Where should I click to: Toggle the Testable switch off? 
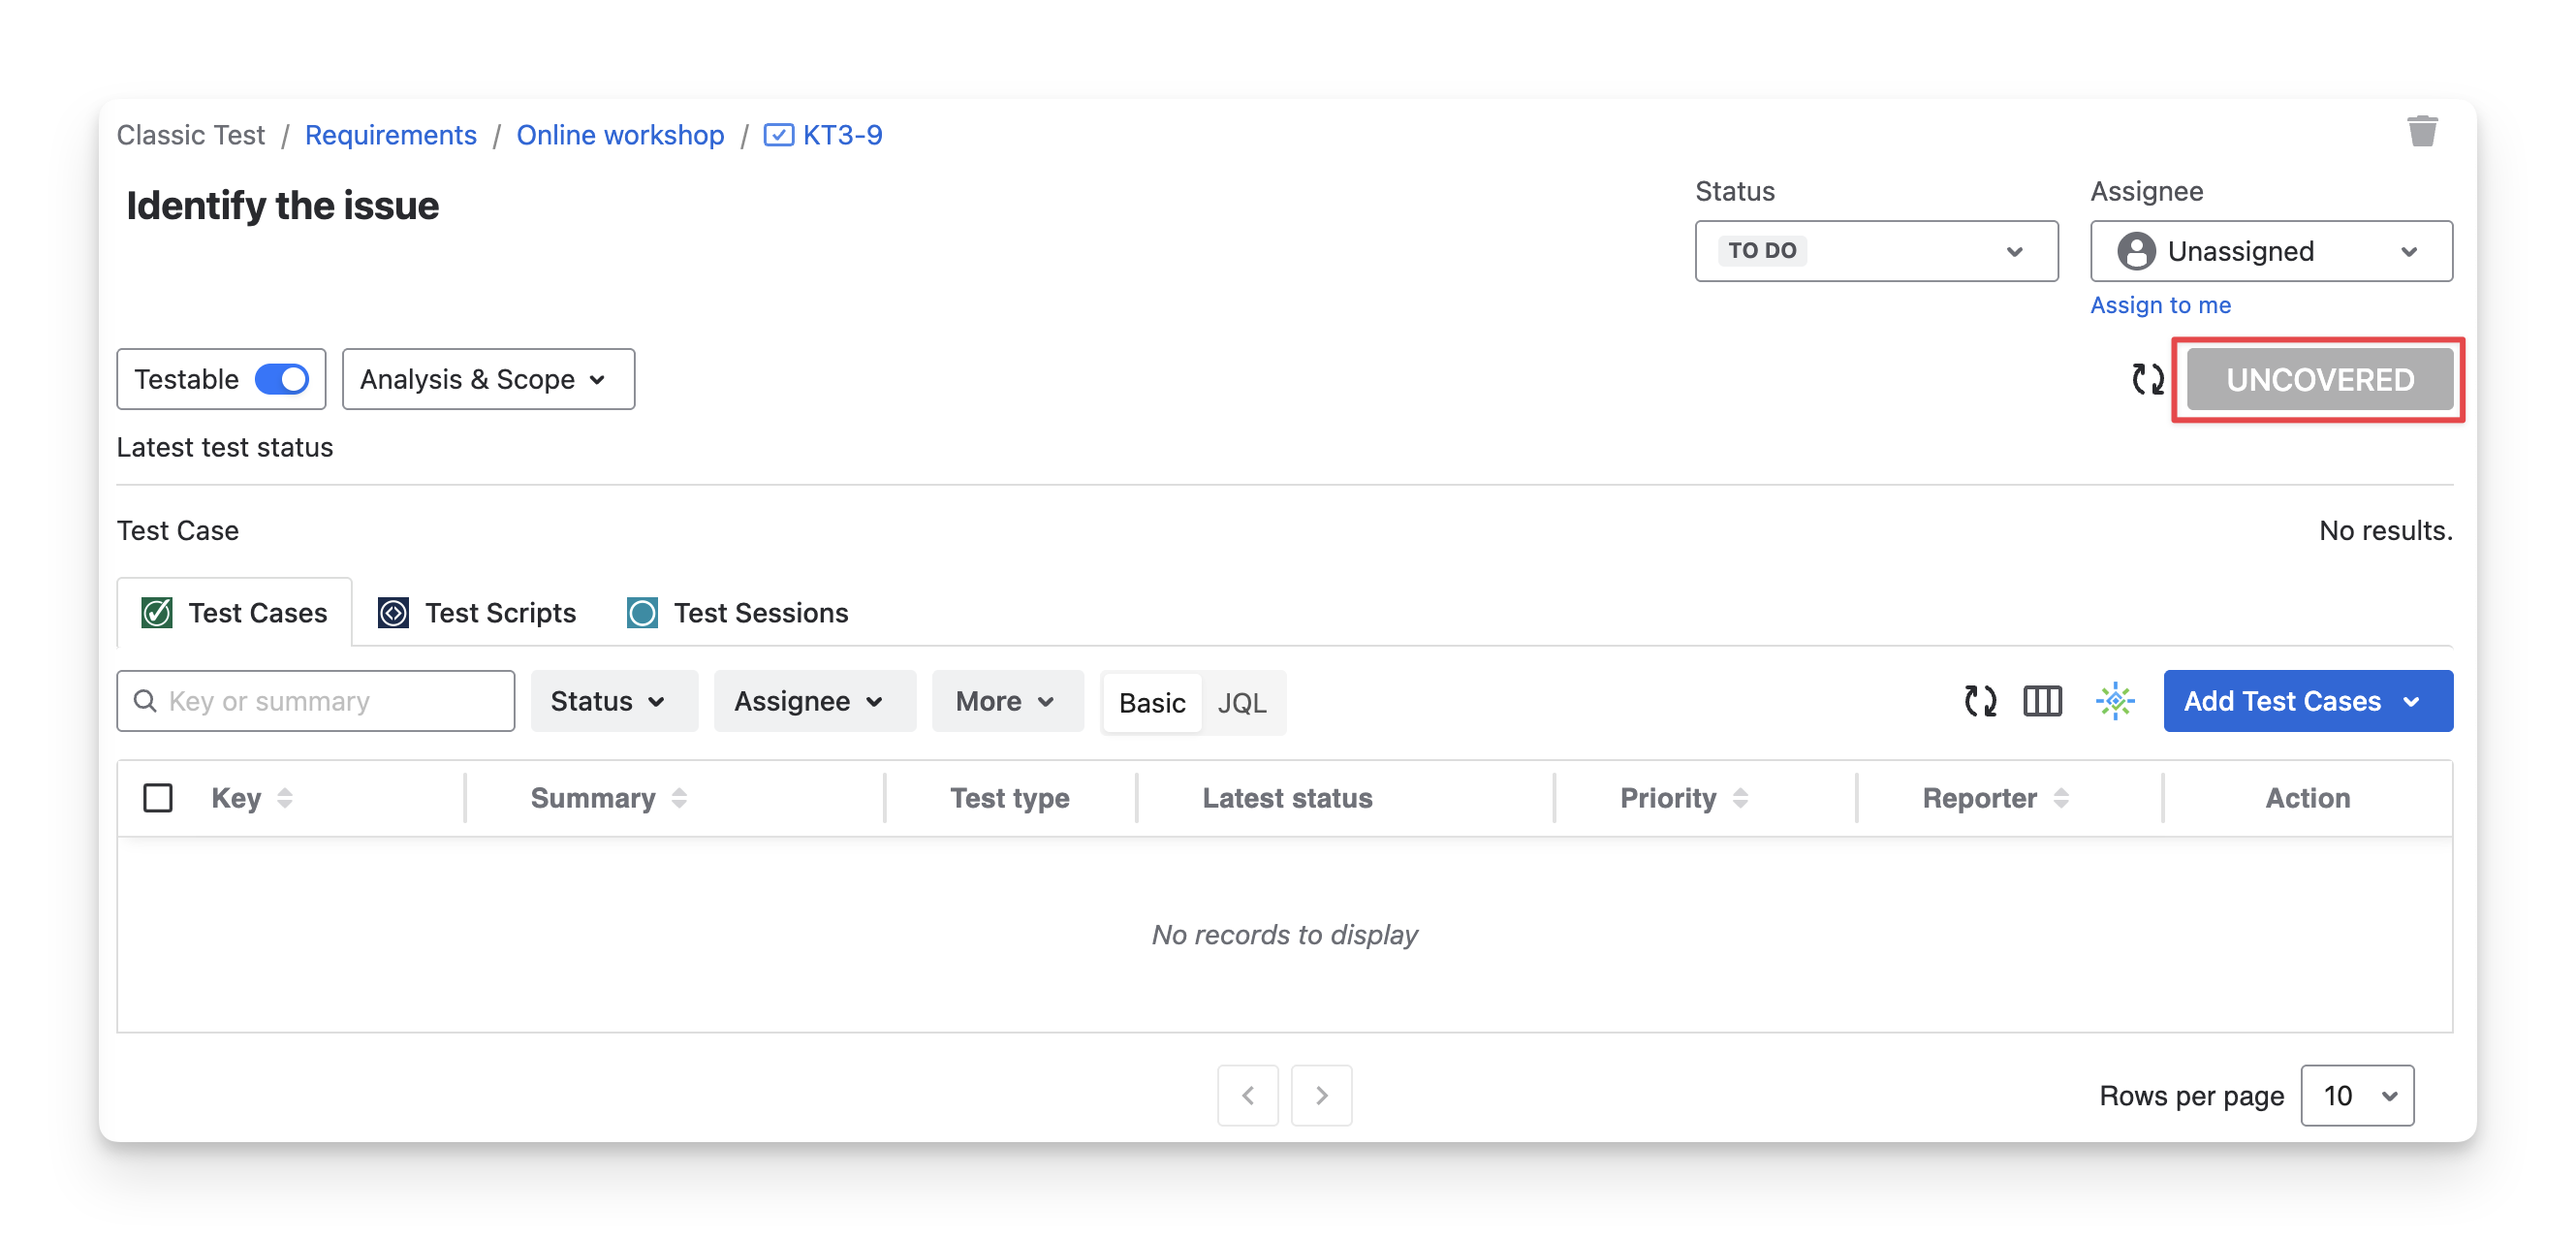pyautogui.click(x=282, y=379)
